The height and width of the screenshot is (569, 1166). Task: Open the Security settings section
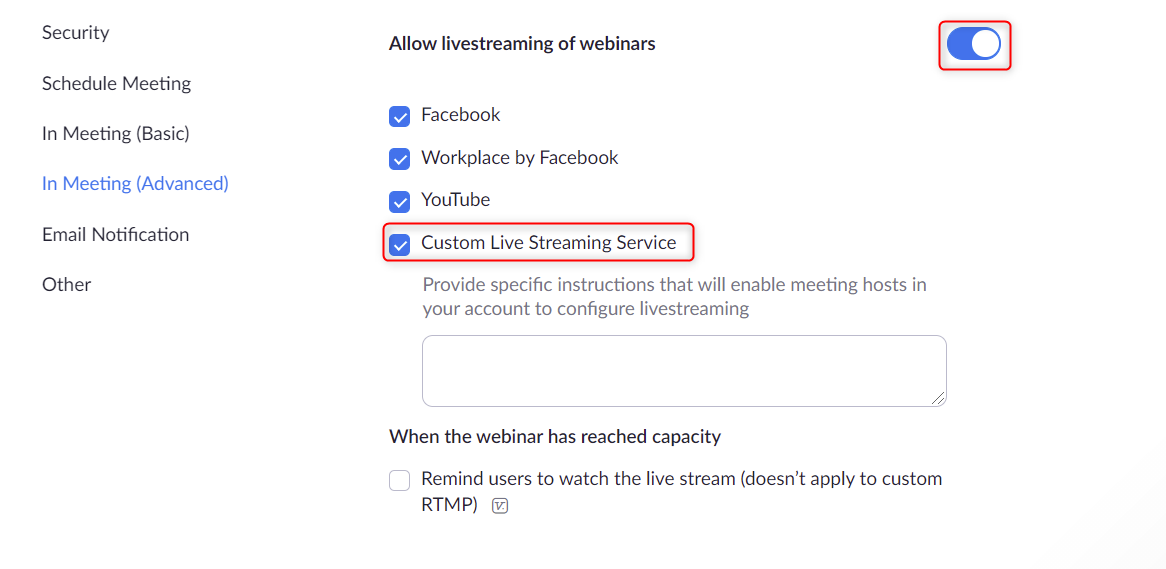[x=75, y=33]
